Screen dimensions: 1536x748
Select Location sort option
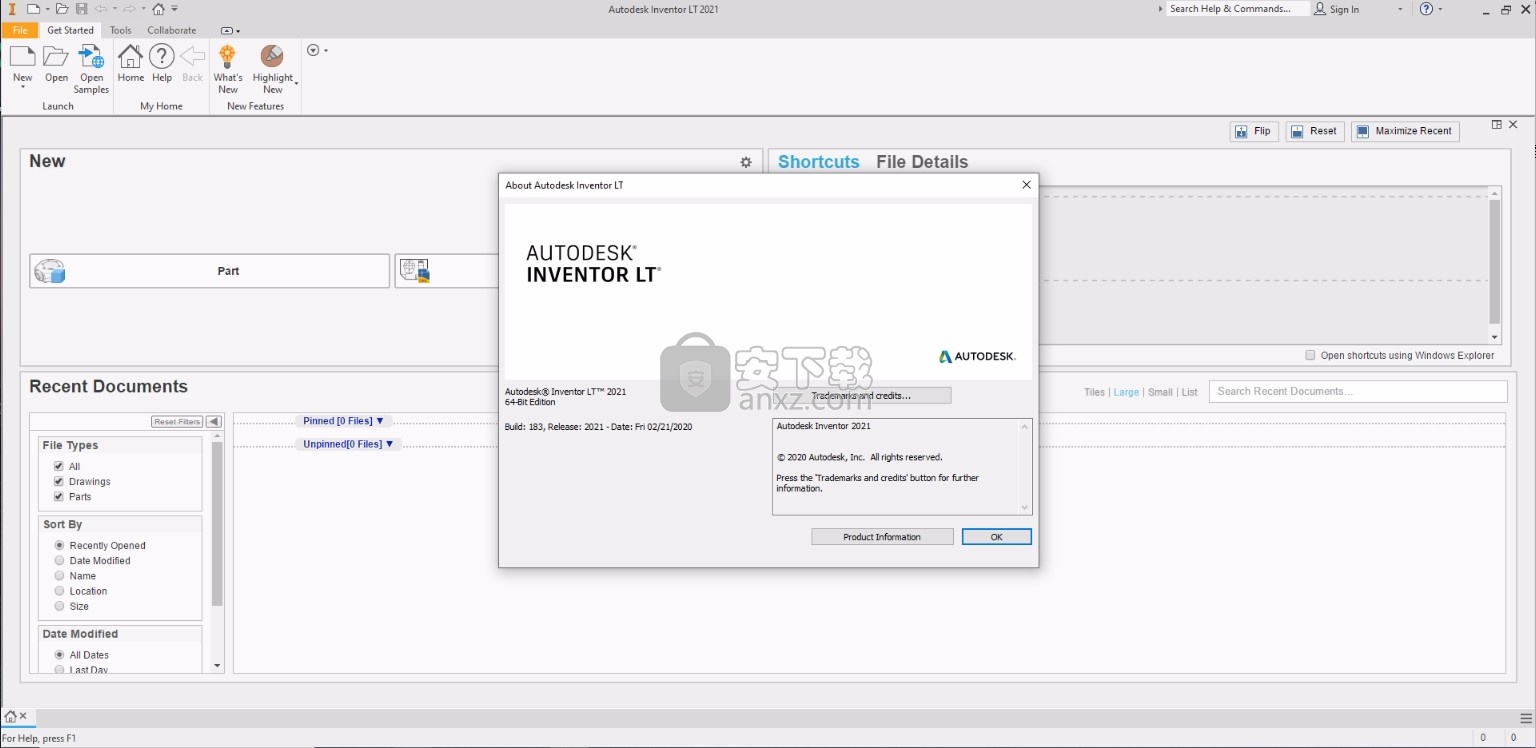[x=59, y=591]
